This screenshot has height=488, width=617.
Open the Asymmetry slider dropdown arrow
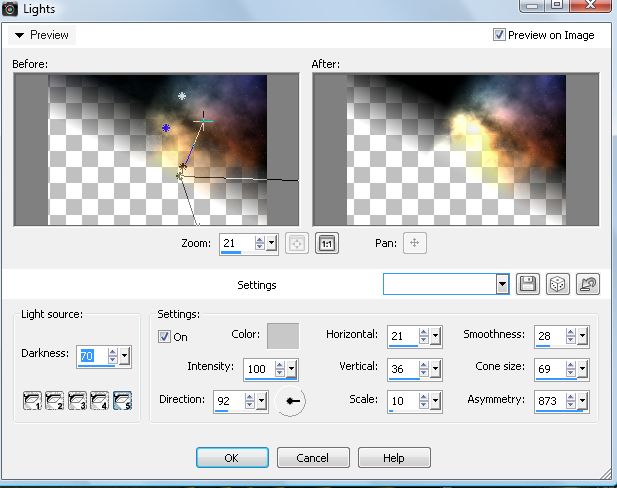[582, 400]
